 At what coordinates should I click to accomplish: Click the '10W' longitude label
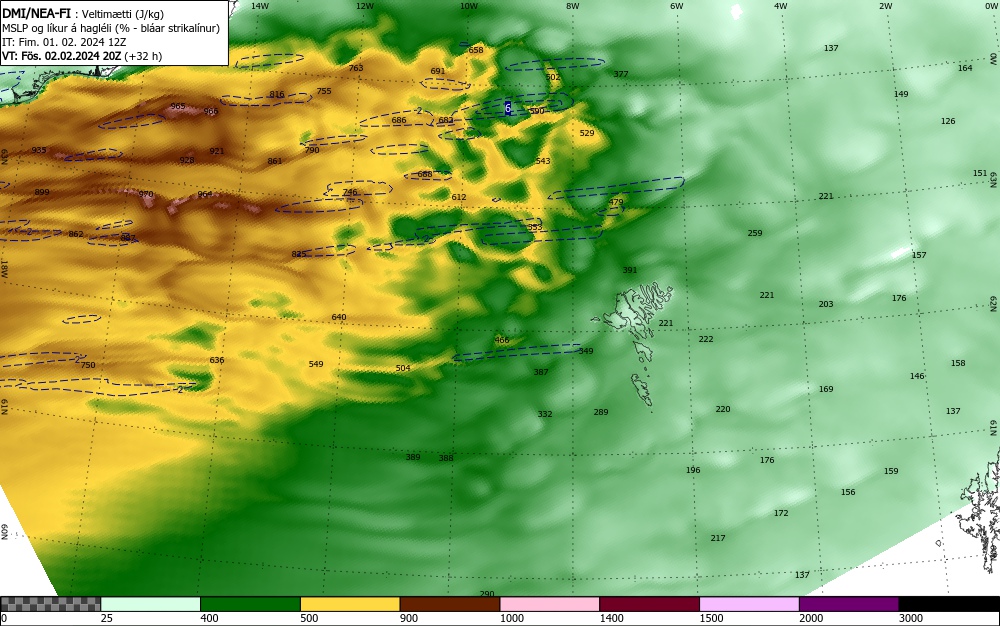[469, 6]
